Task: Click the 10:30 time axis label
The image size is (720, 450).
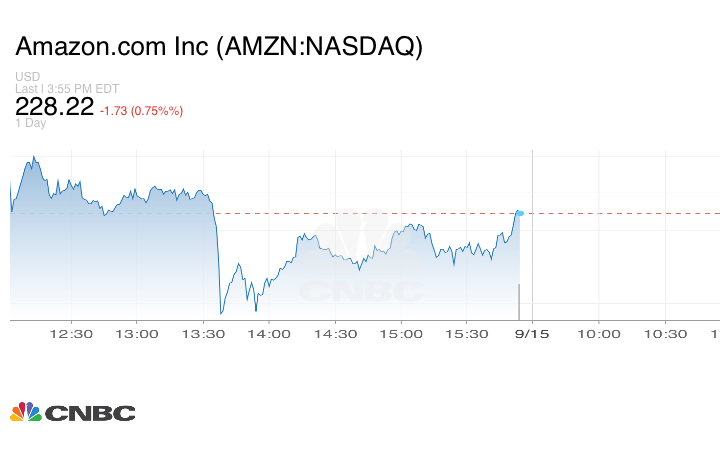Action: [664, 334]
